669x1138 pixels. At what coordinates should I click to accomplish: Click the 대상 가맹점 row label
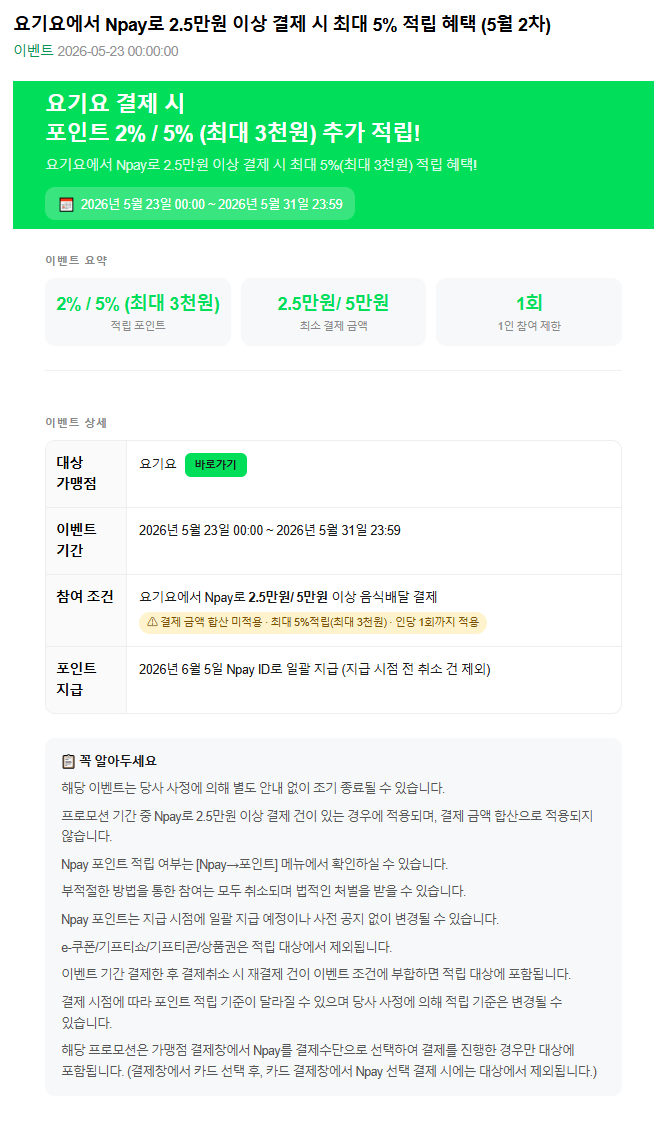pyautogui.click(x=76, y=473)
